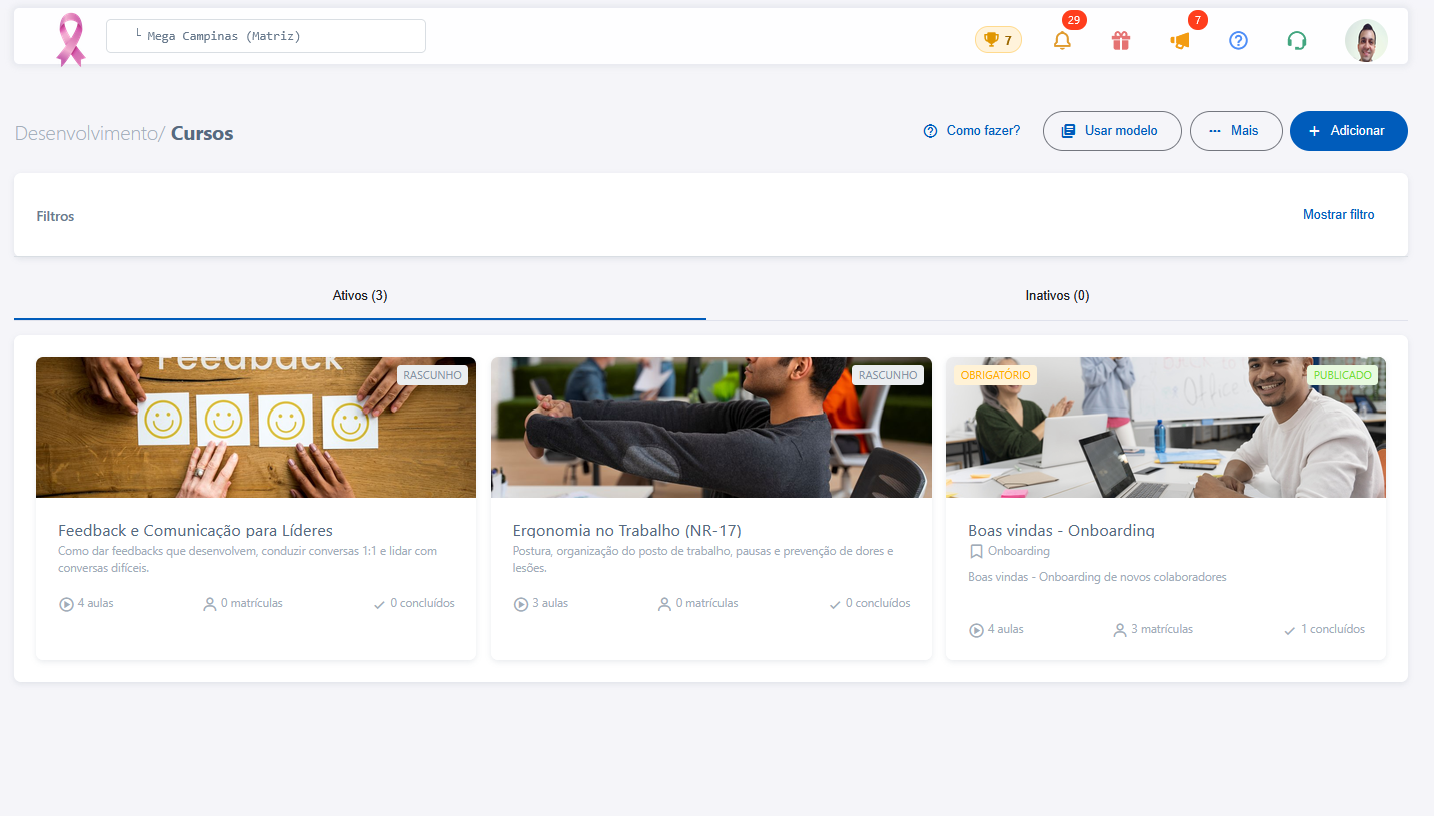The height and width of the screenshot is (816, 1434).
Task: Click '3 aulas' on Ergonomia card
Action: (x=550, y=603)
